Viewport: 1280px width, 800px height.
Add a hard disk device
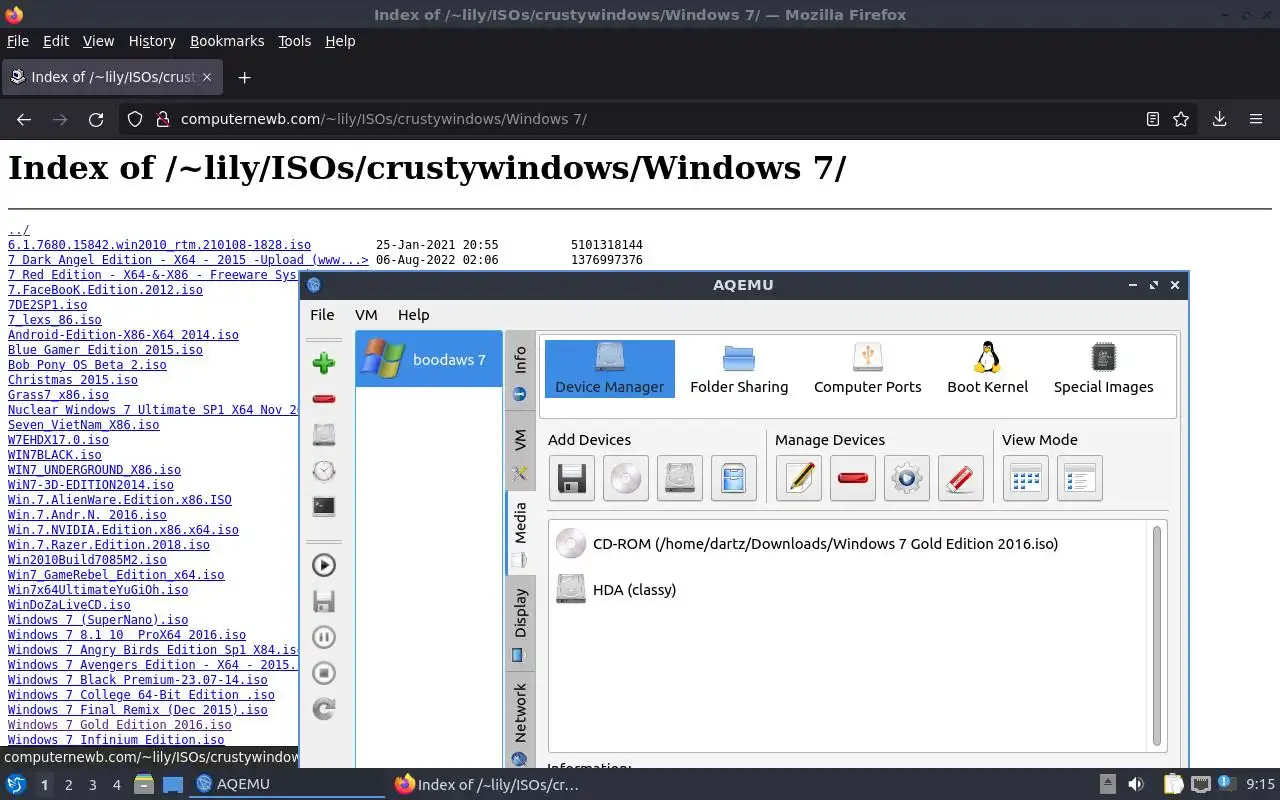pos(680,478)
